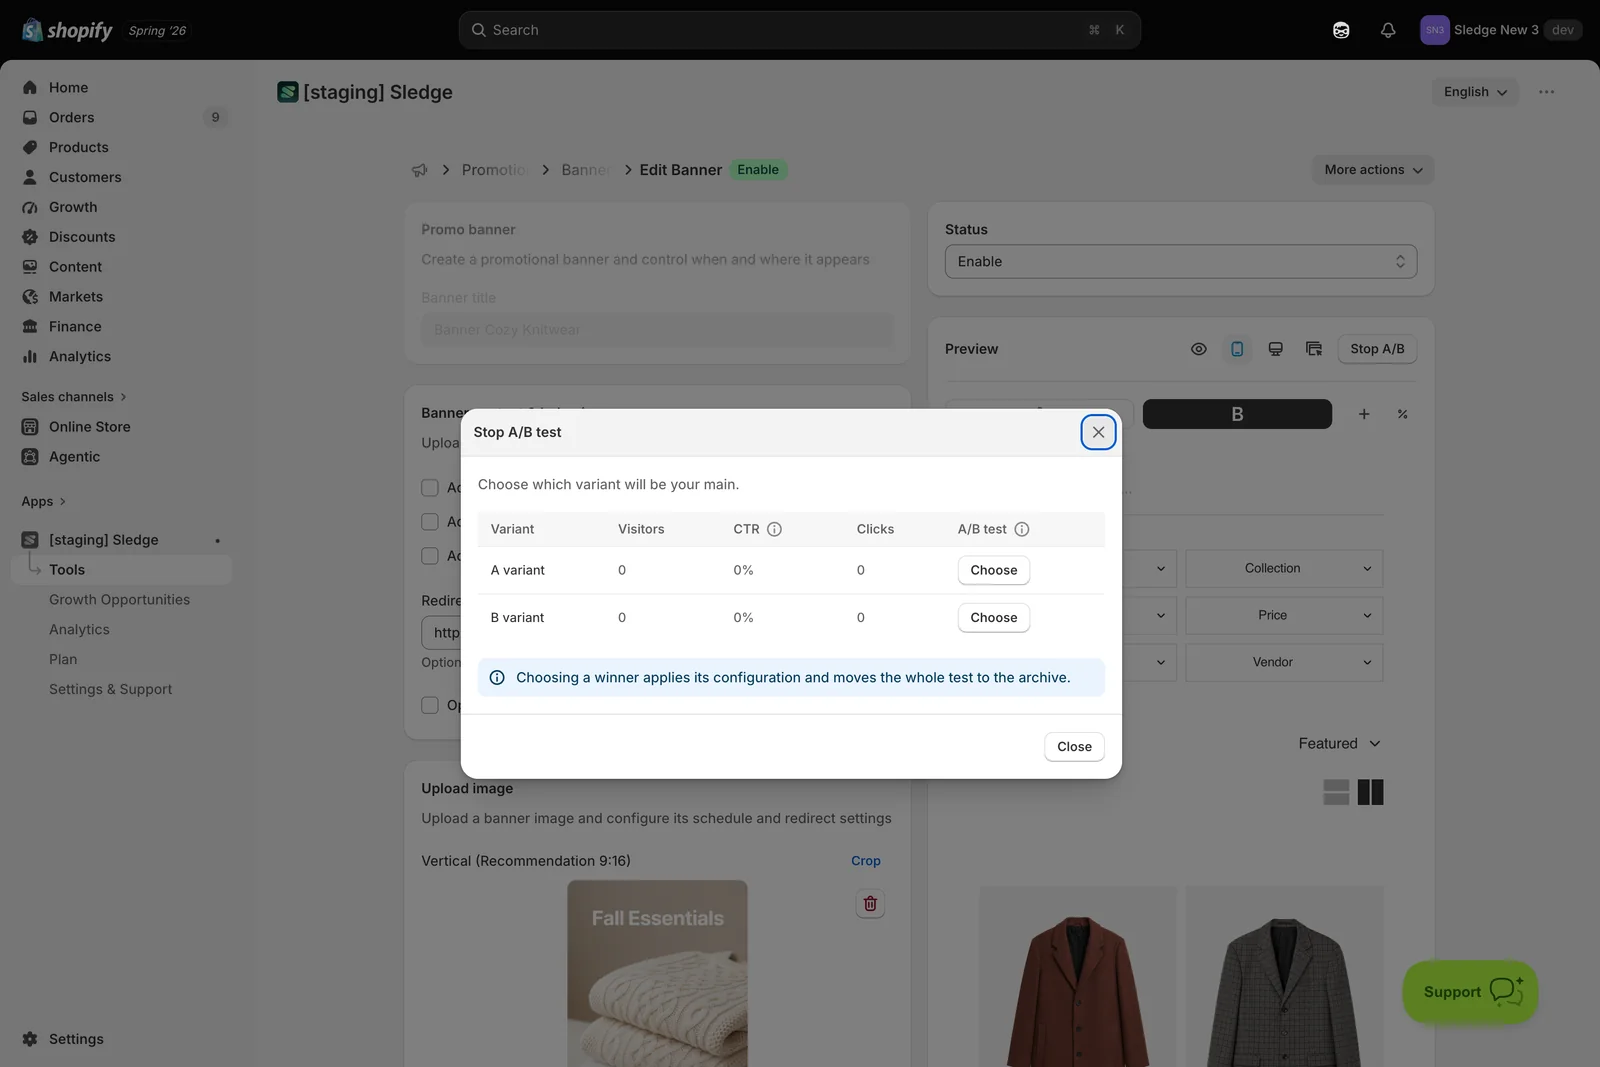Image resolution: width=1600 pixels, height=1067 pixels.
Task: Click the Crop link
Action: point(866,861)
